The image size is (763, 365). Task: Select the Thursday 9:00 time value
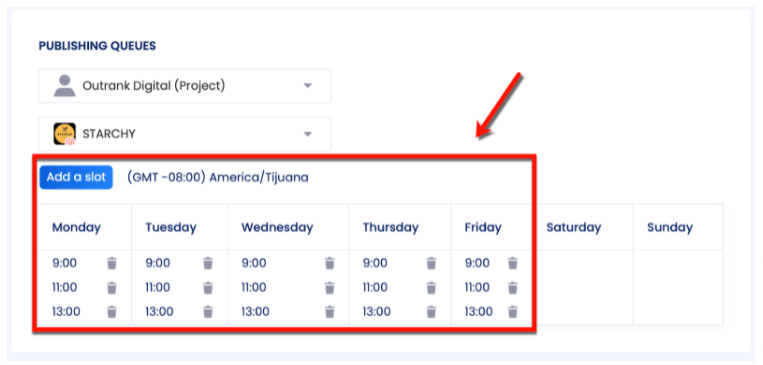(x=375, y=263)
